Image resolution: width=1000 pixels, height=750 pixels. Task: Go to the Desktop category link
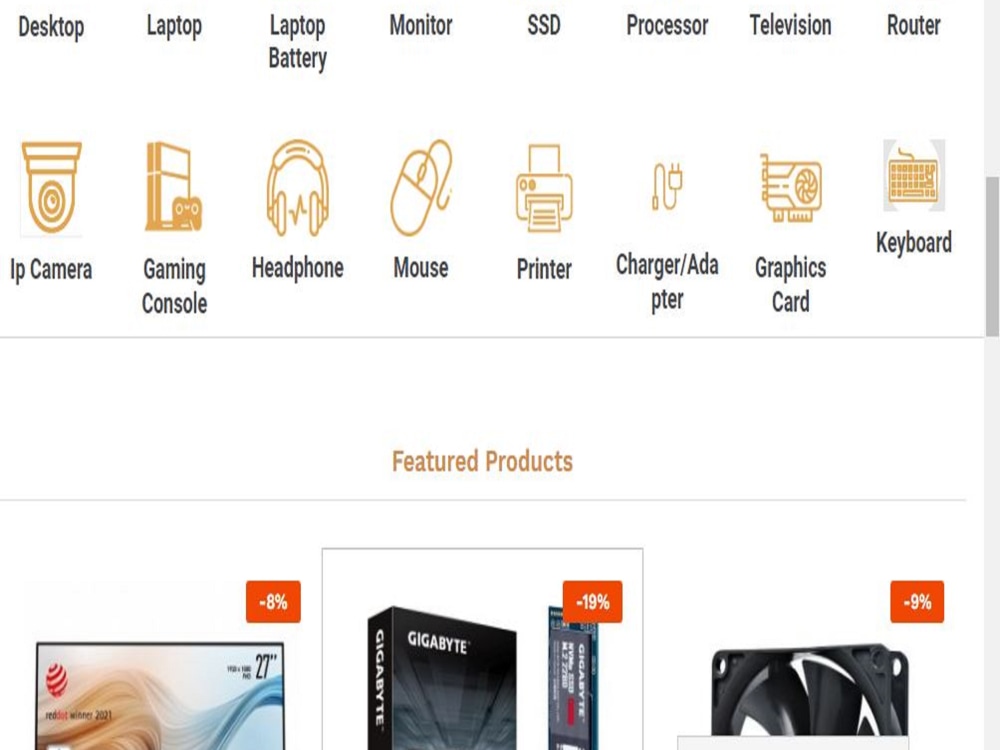(51, 27)
